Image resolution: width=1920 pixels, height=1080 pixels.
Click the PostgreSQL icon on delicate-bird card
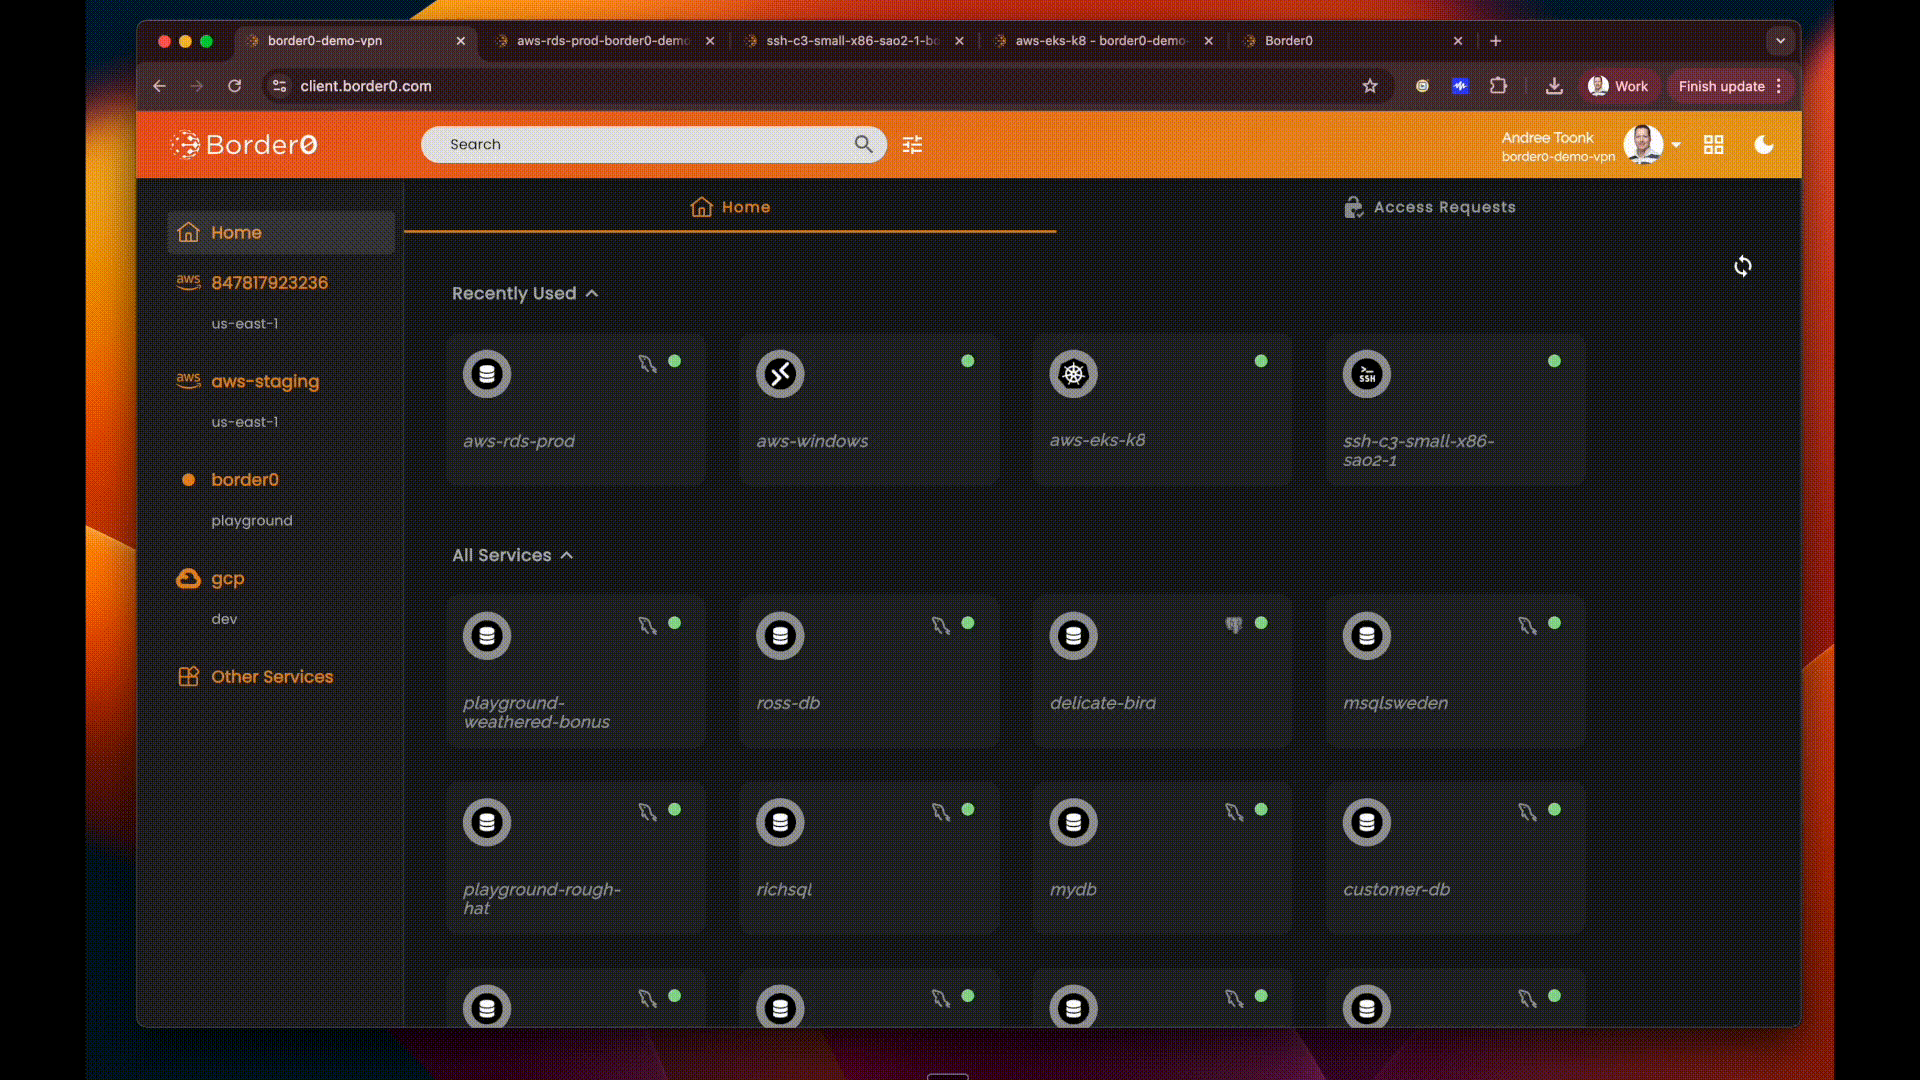[1234, 624]
